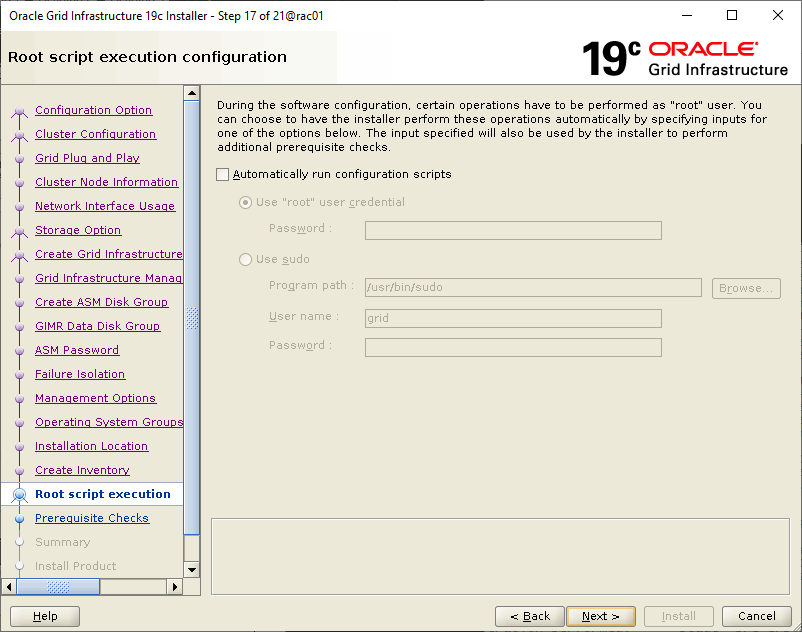Go to Storage Option step

[78, 230]
